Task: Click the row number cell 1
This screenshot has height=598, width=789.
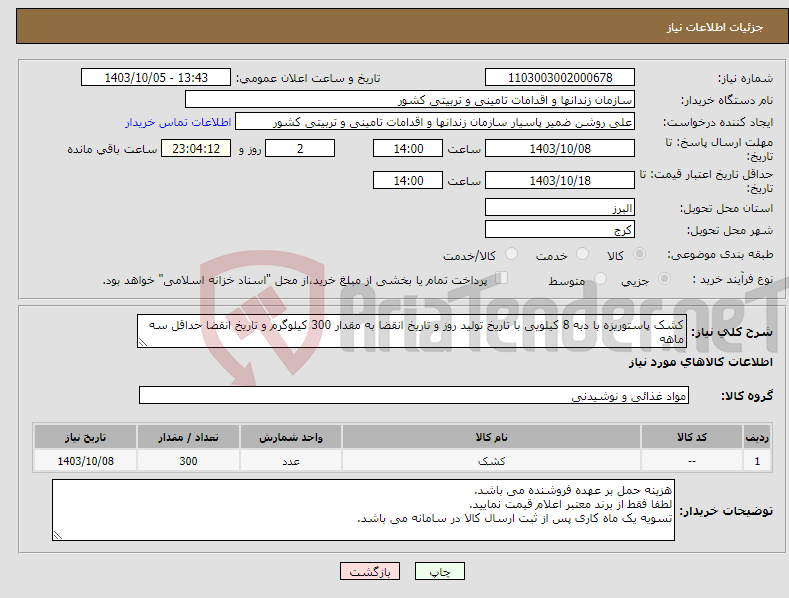Action: tap(757, 461)
